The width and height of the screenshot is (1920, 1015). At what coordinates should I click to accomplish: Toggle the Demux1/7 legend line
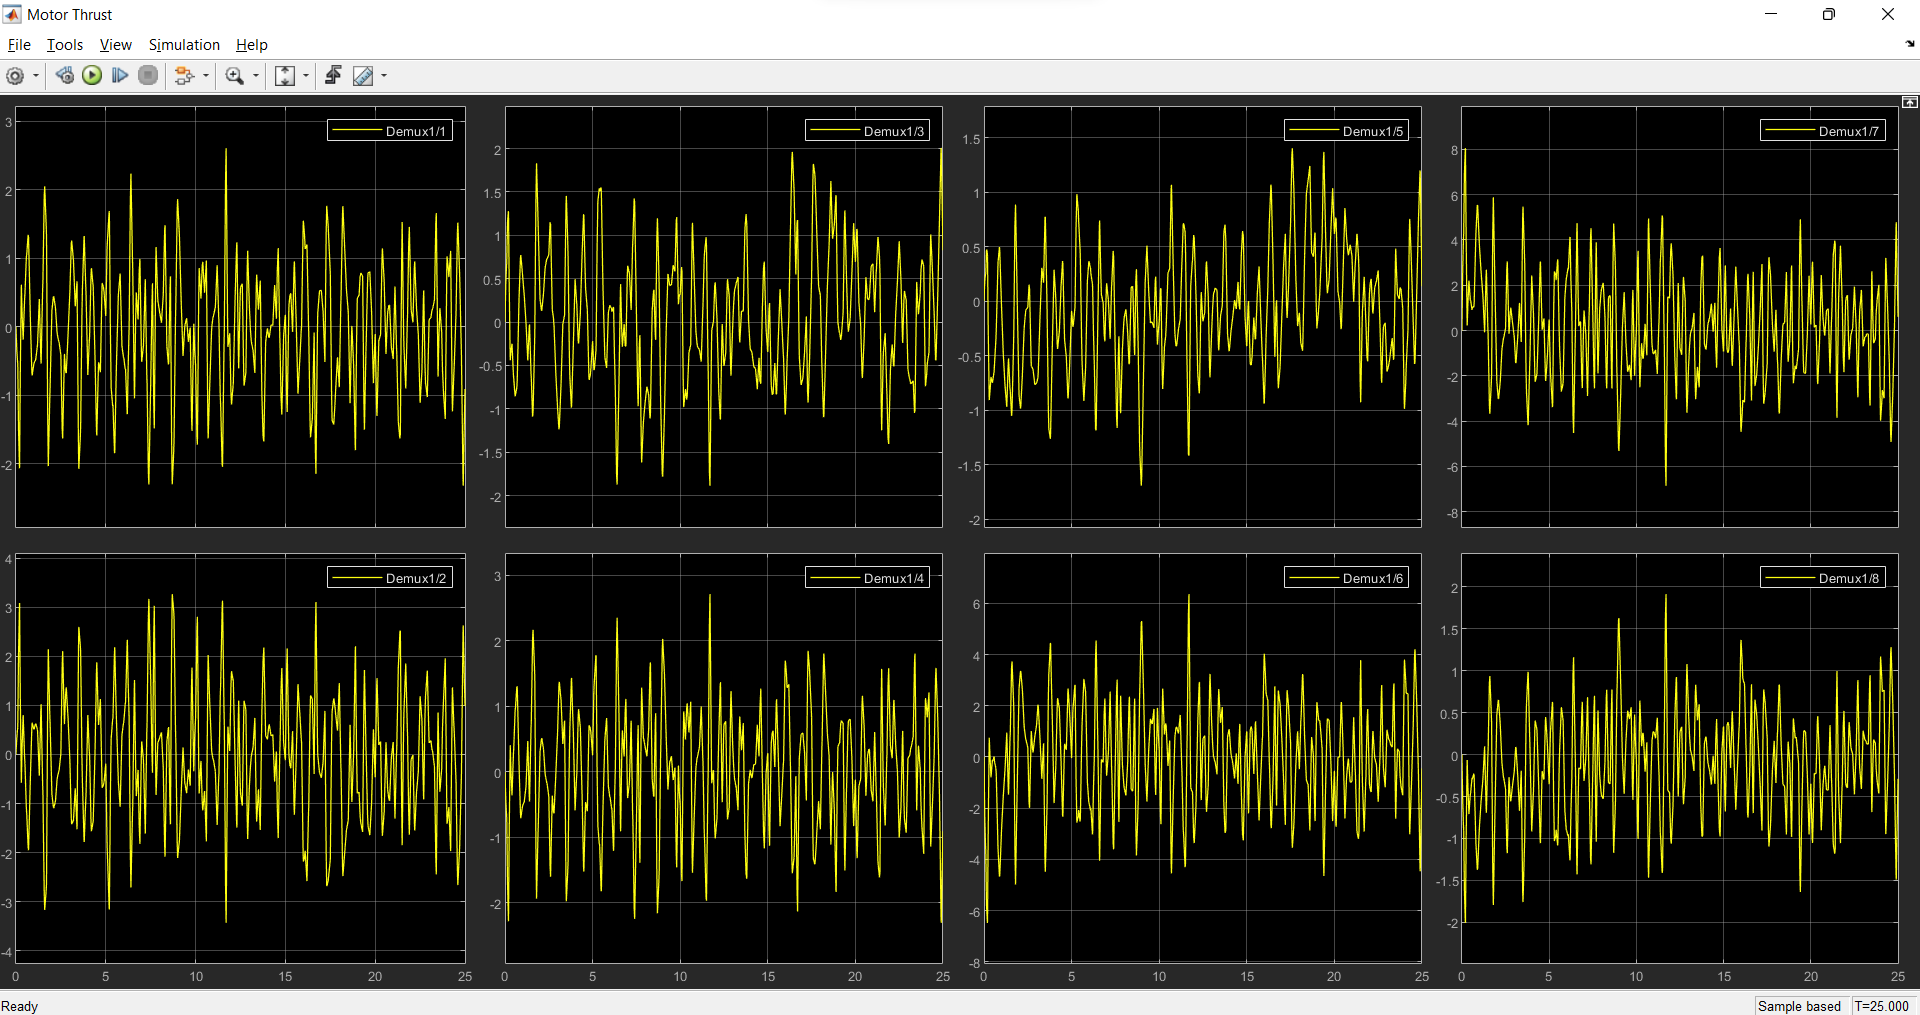pos(1790,131)
